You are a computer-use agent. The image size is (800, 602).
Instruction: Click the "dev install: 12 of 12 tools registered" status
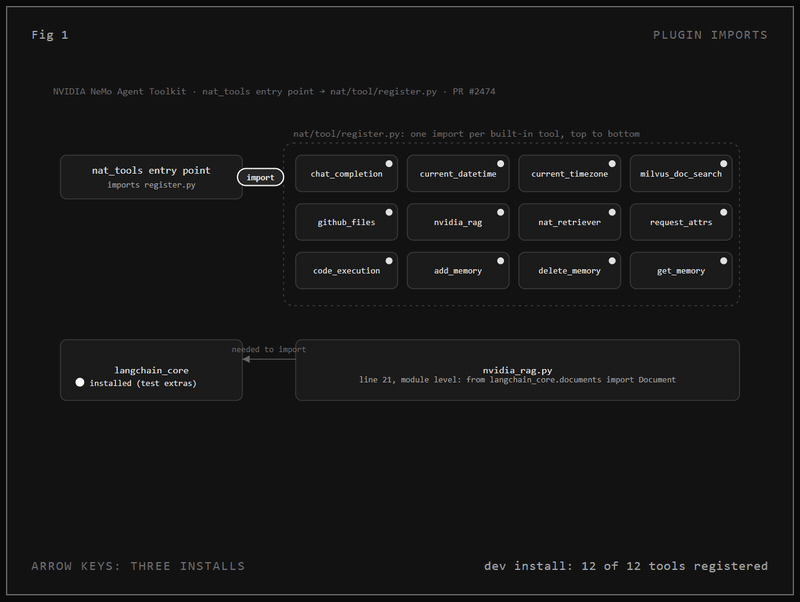point(626,566)
